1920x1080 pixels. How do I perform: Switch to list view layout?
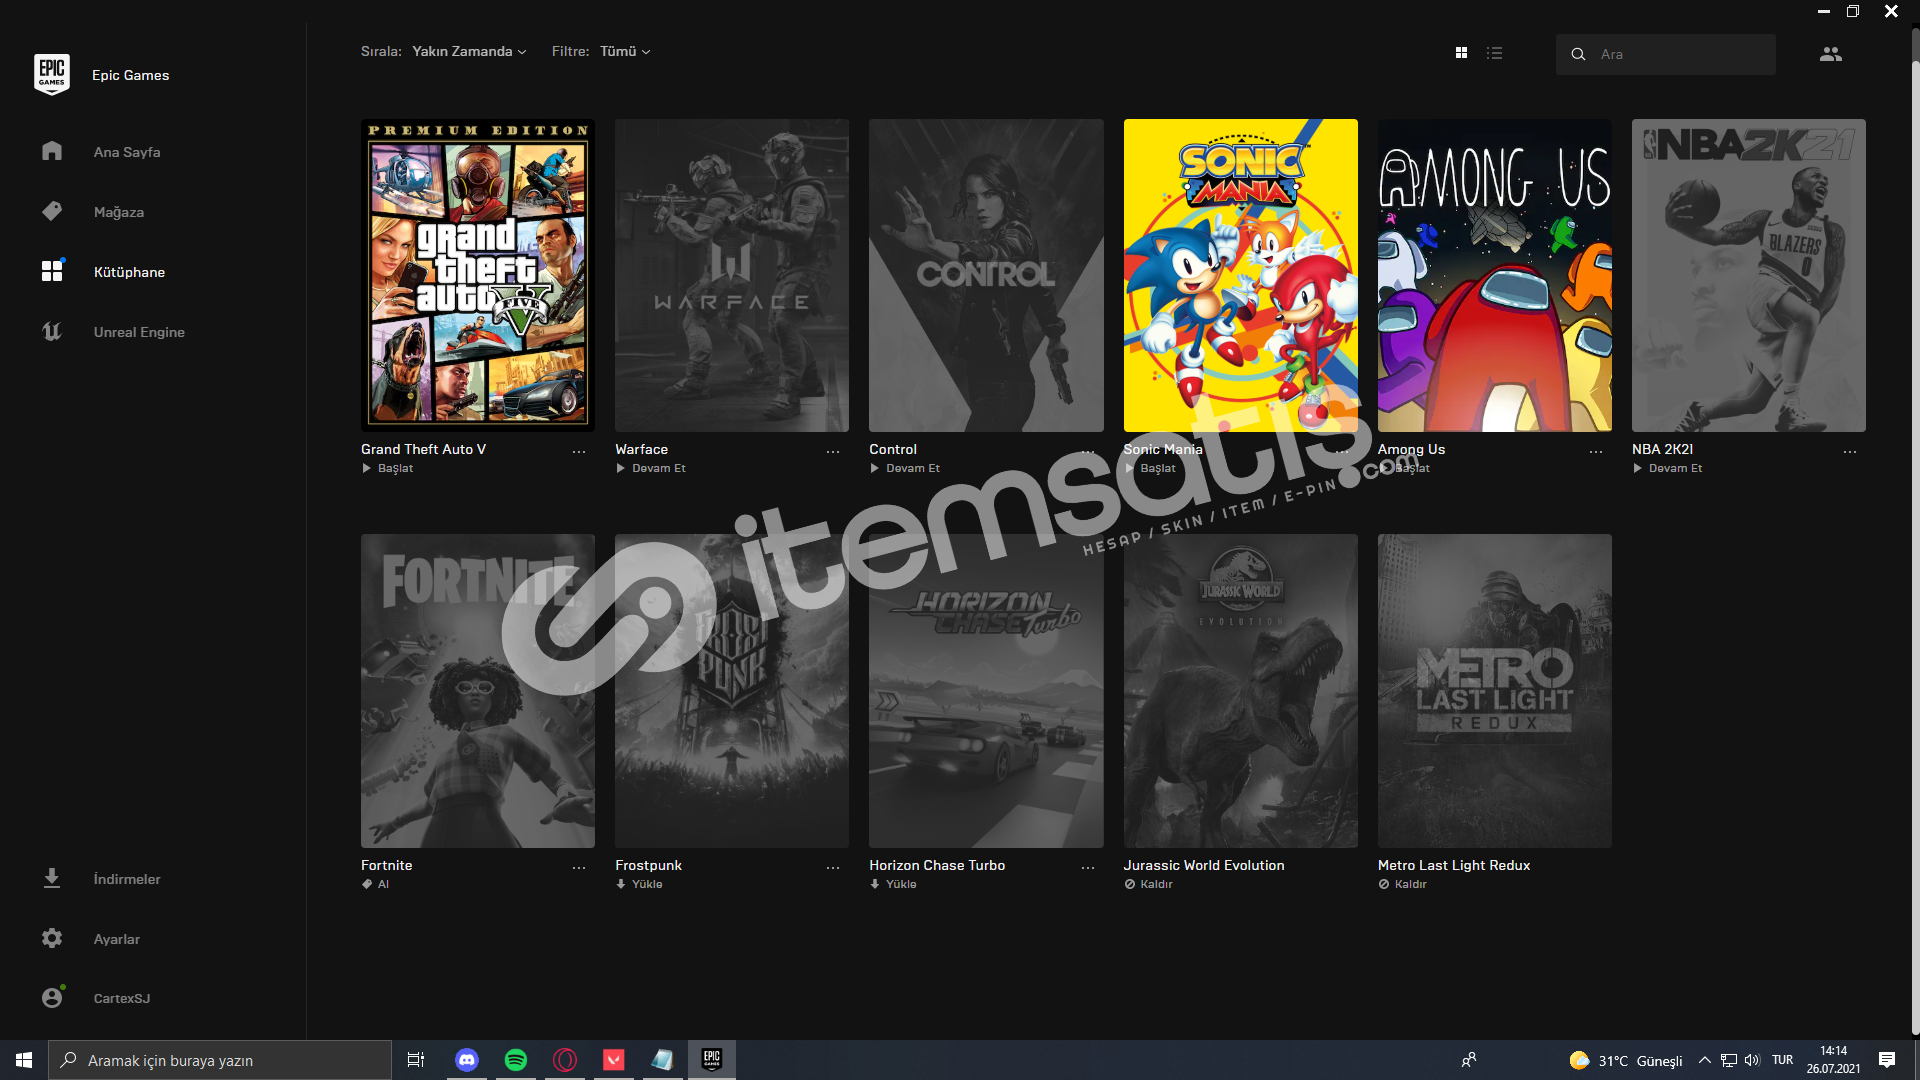coord(1494,53)
